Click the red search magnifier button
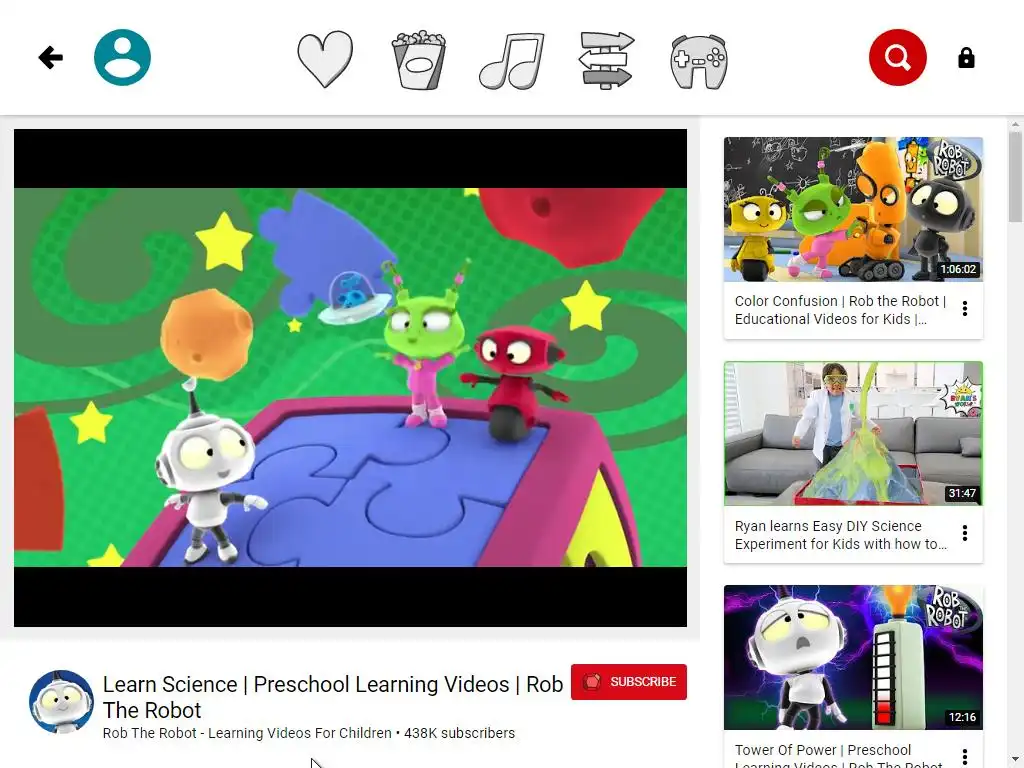This screenshot has width=1024, height=768. pyautogui.click(x=897, y=57)
